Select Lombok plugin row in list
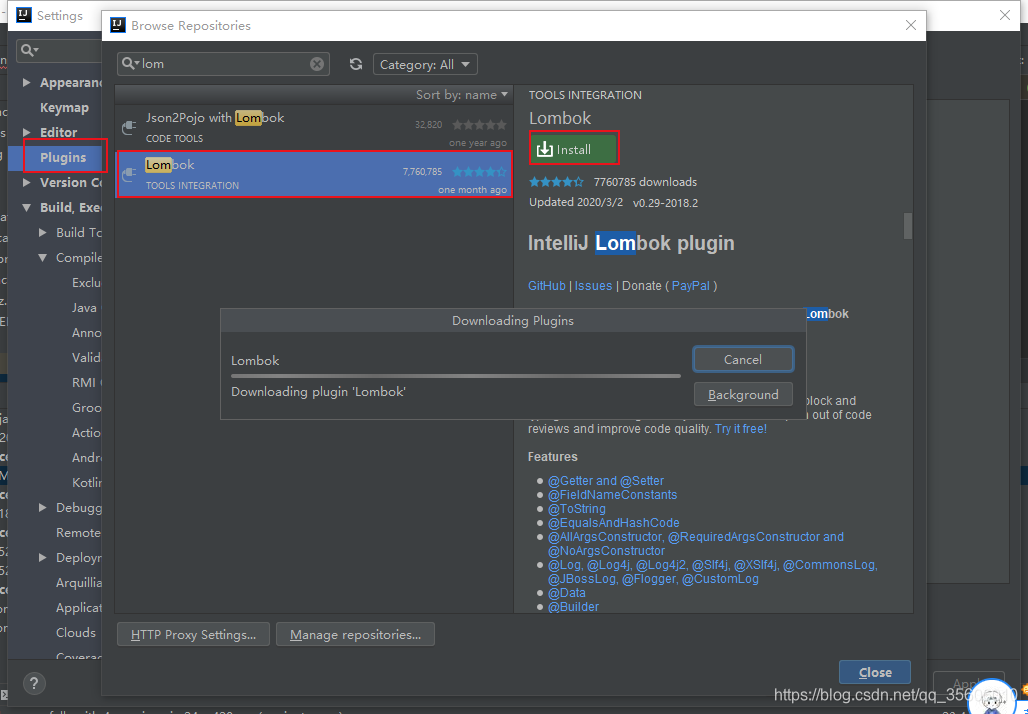Screen dimensions: 1028x714 point(314,174)
